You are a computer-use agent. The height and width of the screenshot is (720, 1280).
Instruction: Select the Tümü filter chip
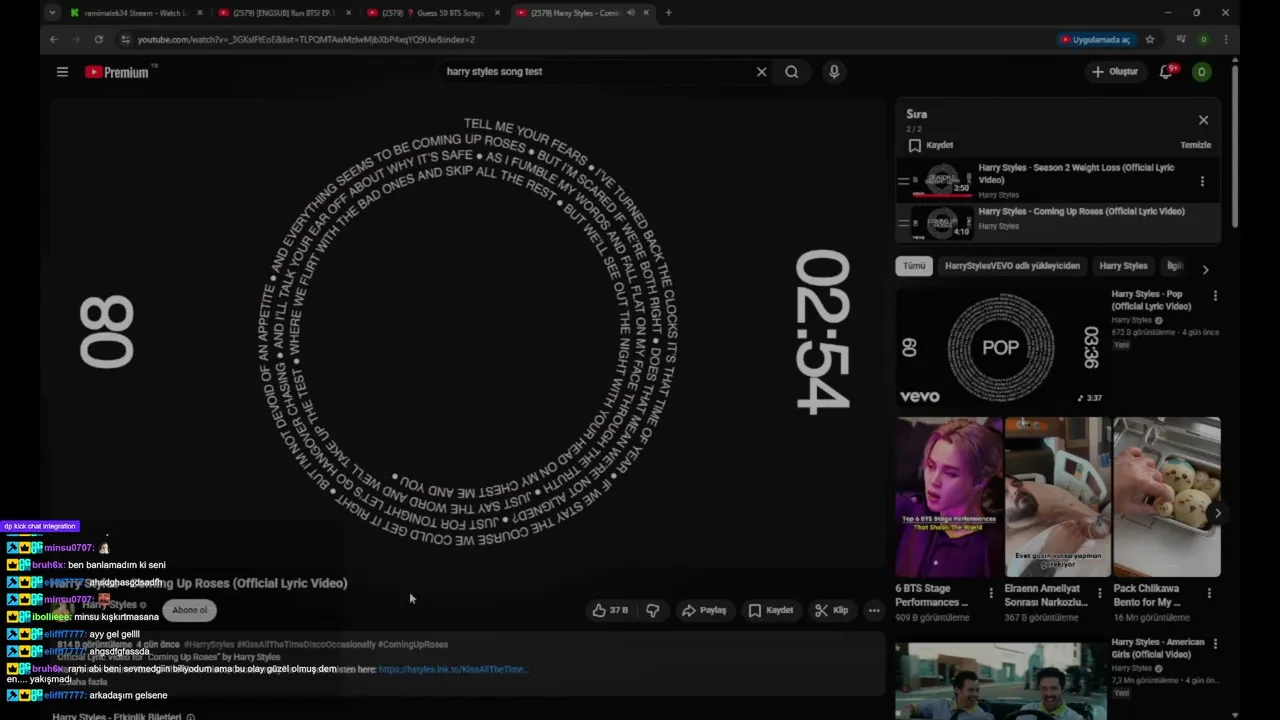point(914,266)
